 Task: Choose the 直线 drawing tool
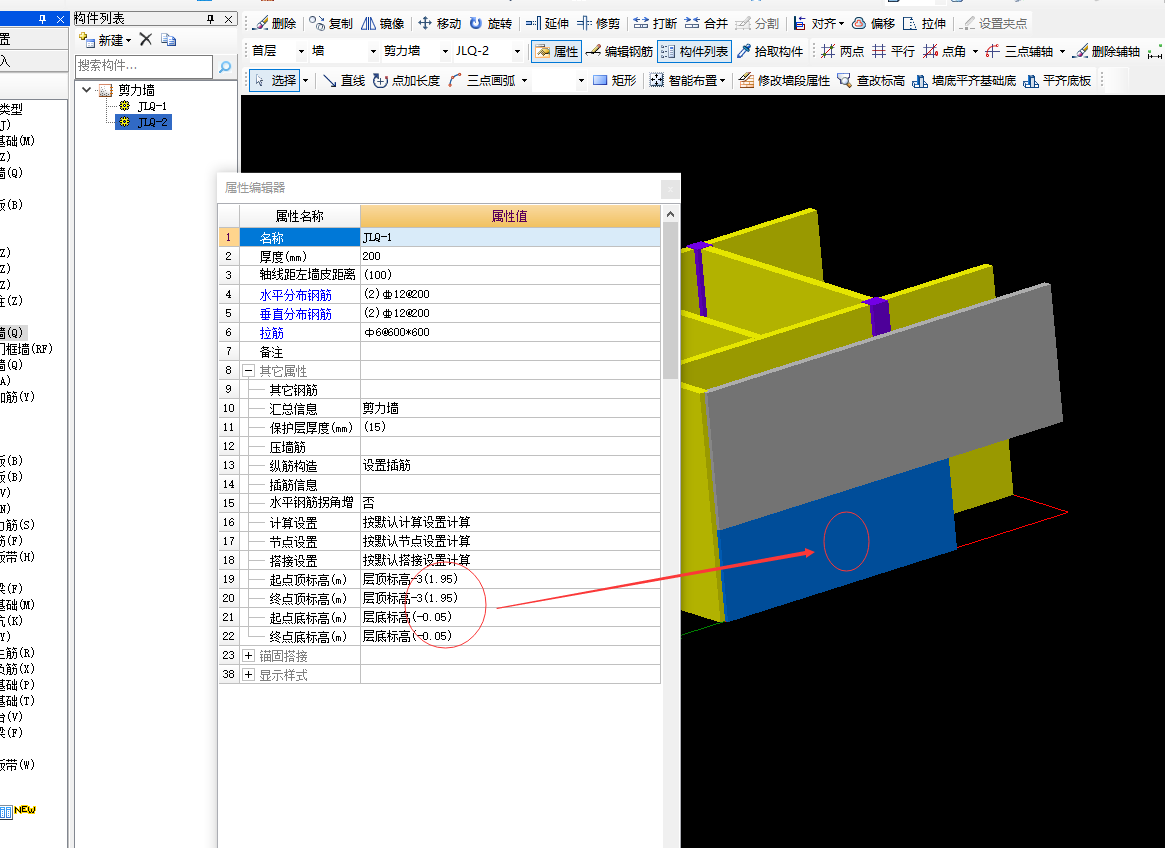pyautogui.click(x=344, y=80)
